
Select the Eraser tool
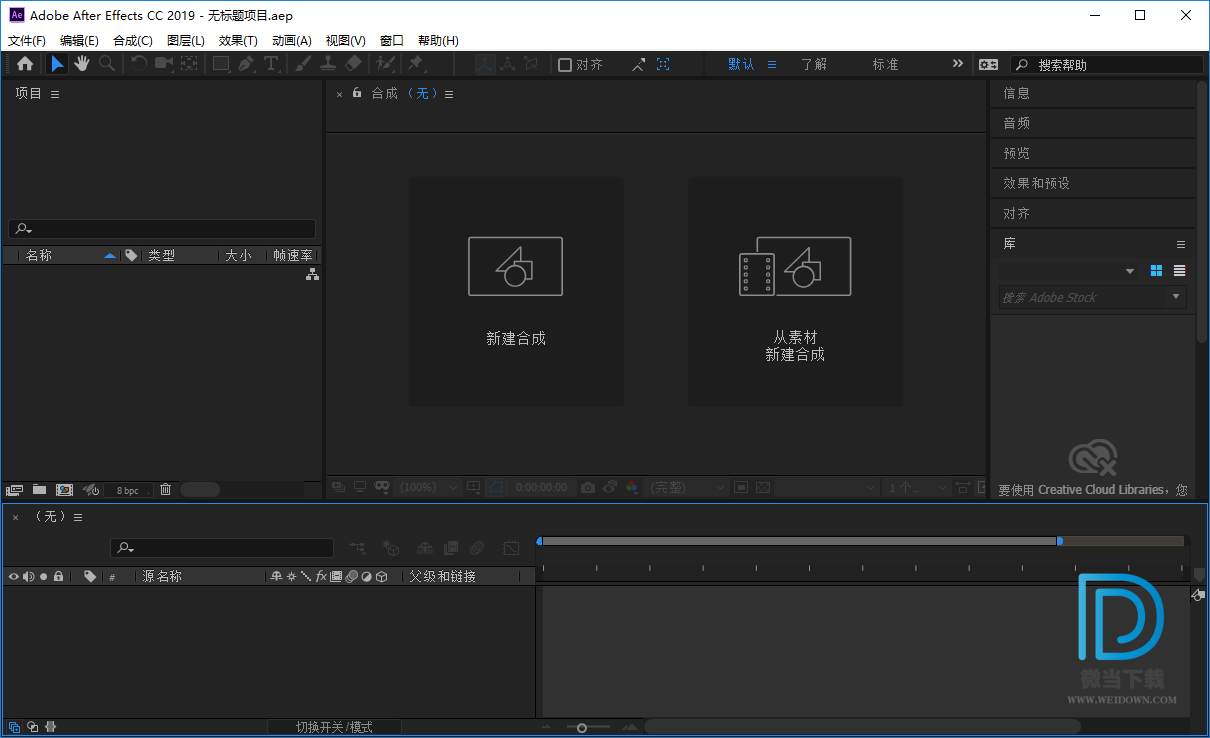pos(353,64)
